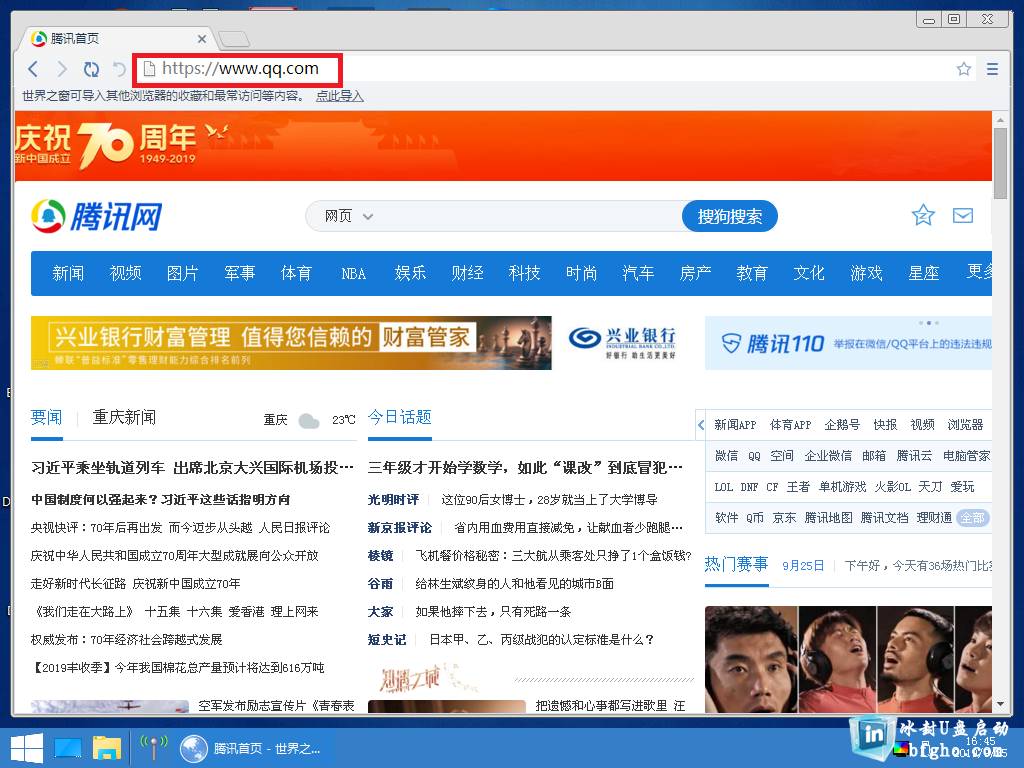Collapse the side panel with left chevron

pos(701,425)
